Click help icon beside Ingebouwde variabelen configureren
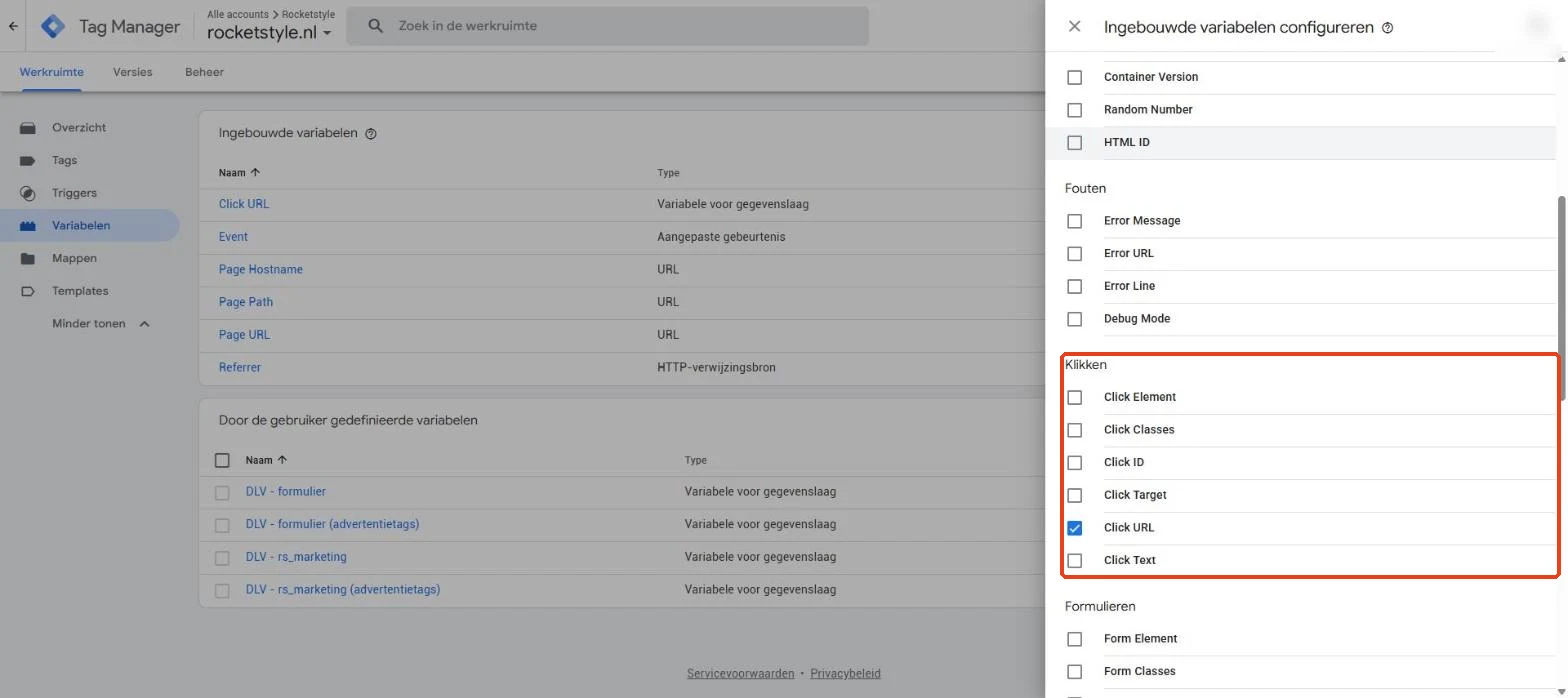The width and height of the screenshot is (1568, 698). point(1387,28)
